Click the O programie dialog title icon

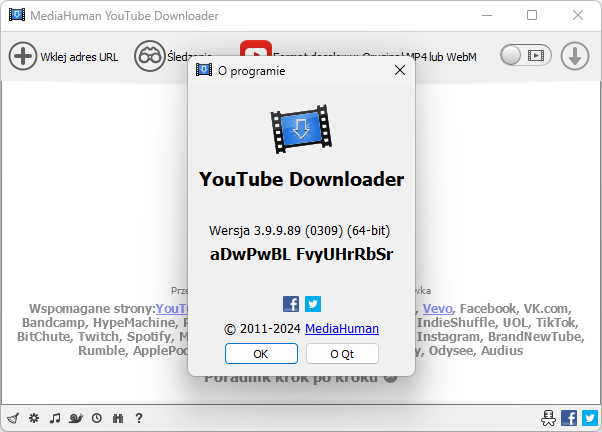pyautogui.click(x=204, y=70)
